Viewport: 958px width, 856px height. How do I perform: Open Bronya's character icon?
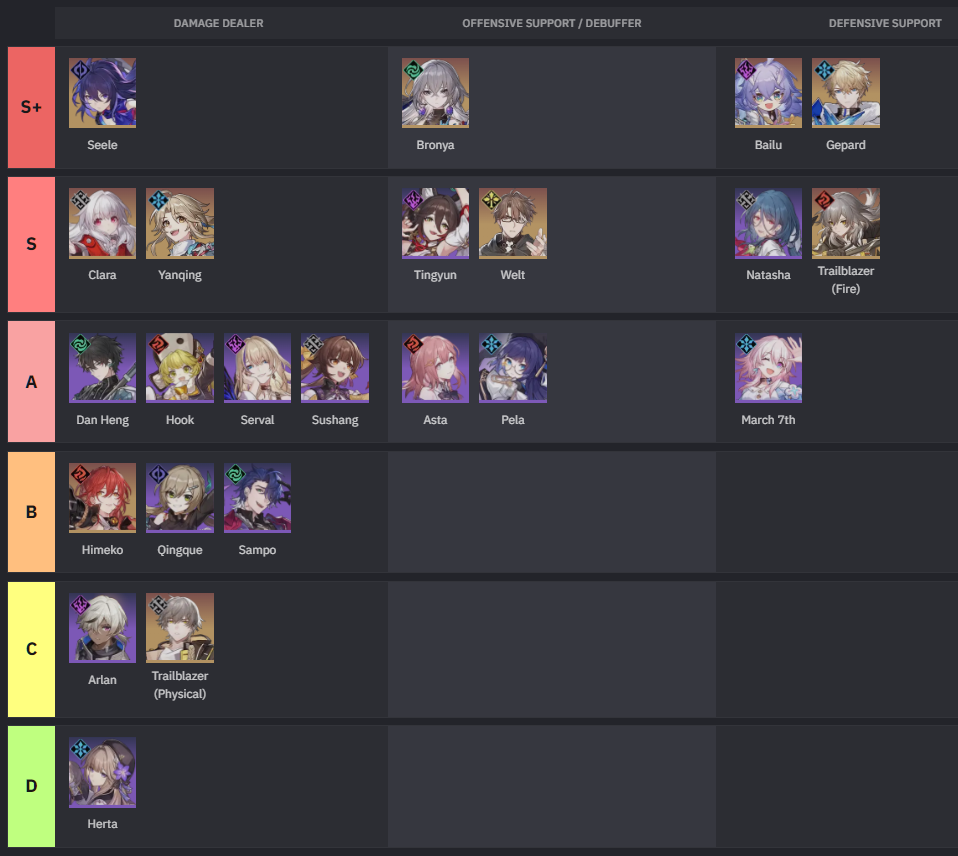(435, 93)
